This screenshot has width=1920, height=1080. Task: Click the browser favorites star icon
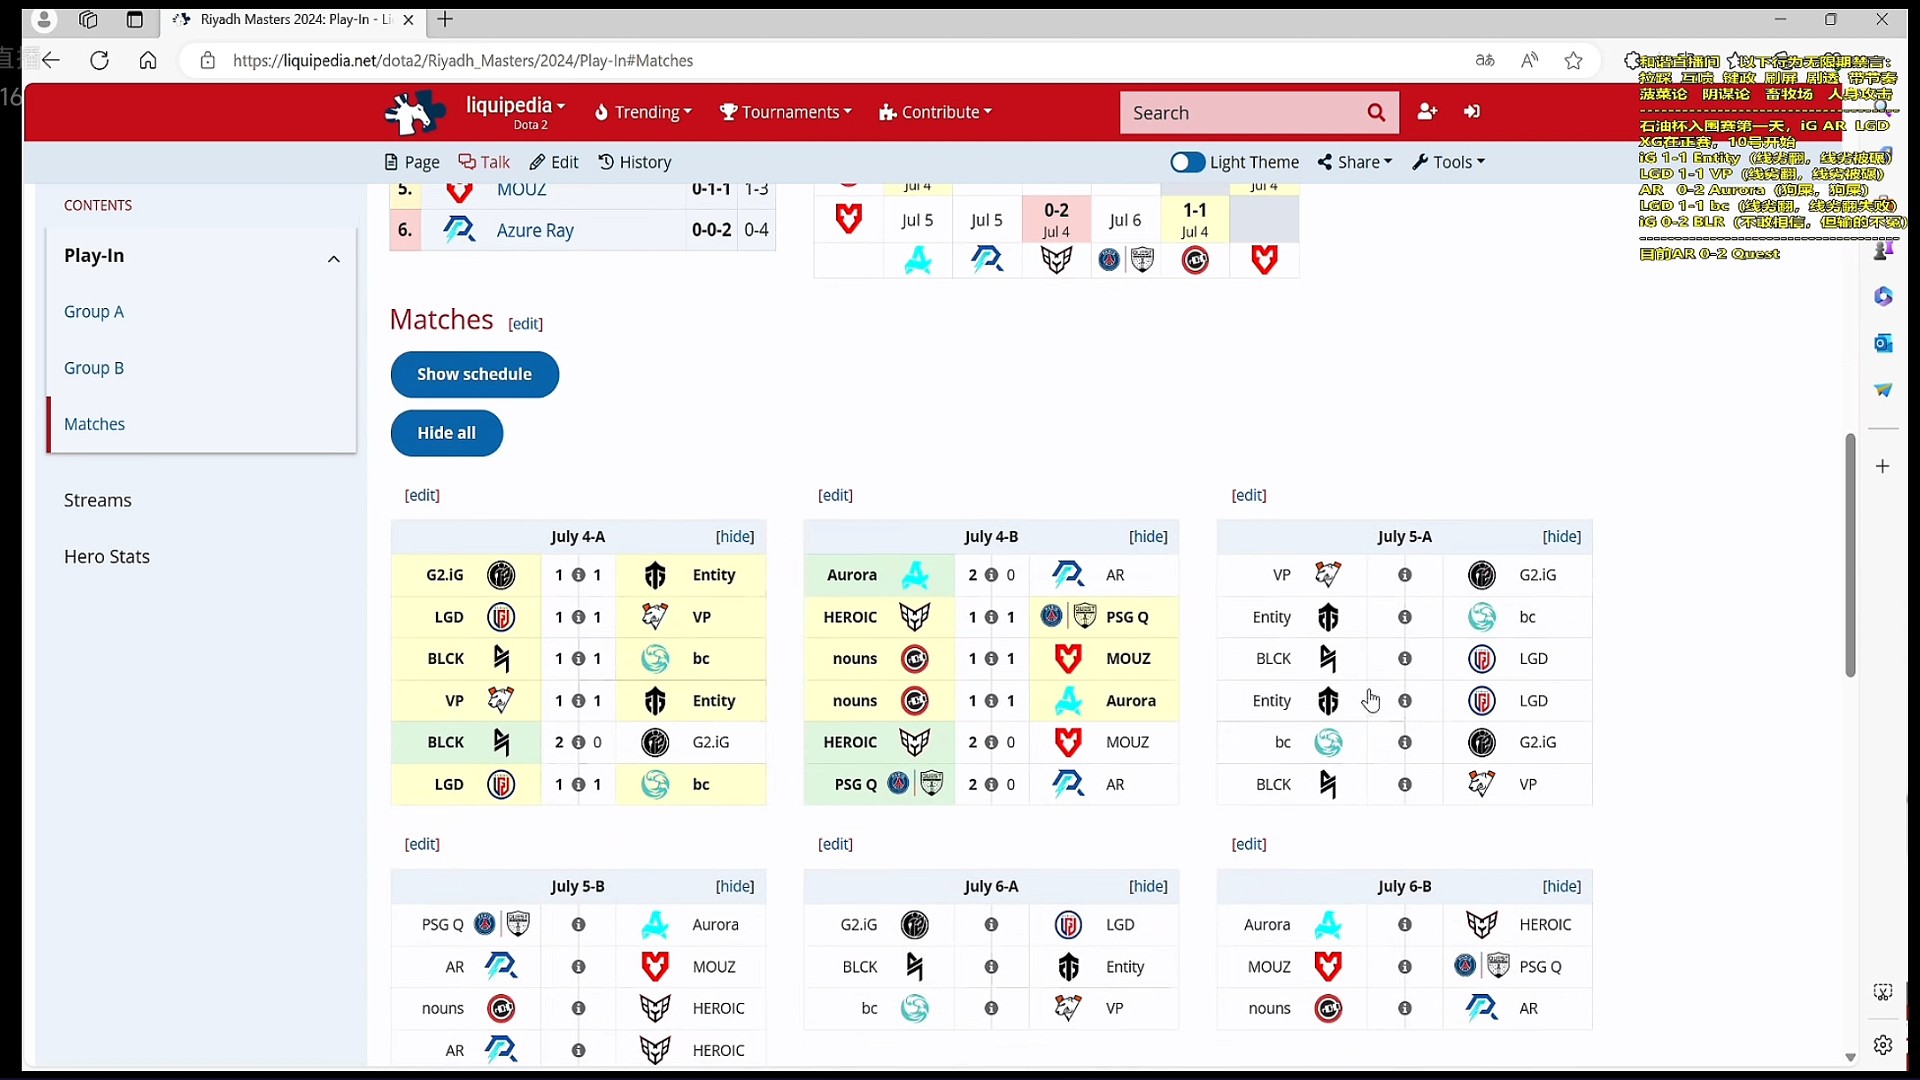1573,61
